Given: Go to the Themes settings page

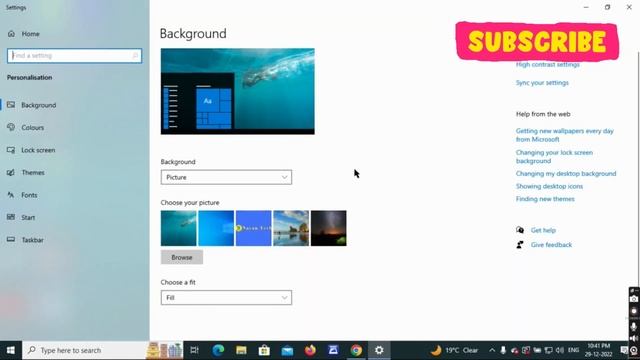Looking at the screenshot, I should (33, 173).
